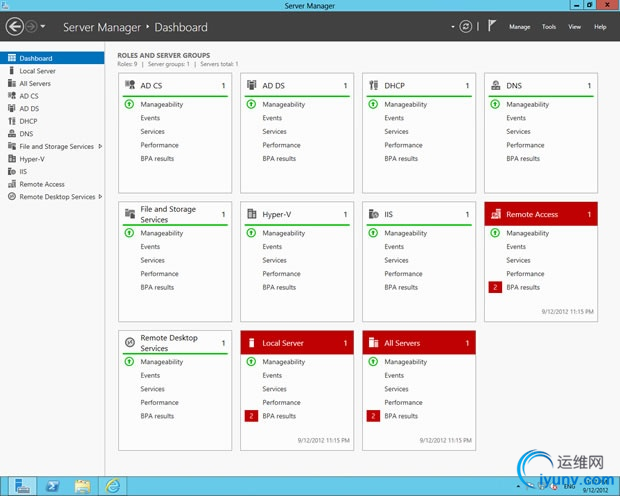The width and height of the screenshot is (620, 496).
Task: Click red 2 badge in All Servers tile
Action: 373,416
